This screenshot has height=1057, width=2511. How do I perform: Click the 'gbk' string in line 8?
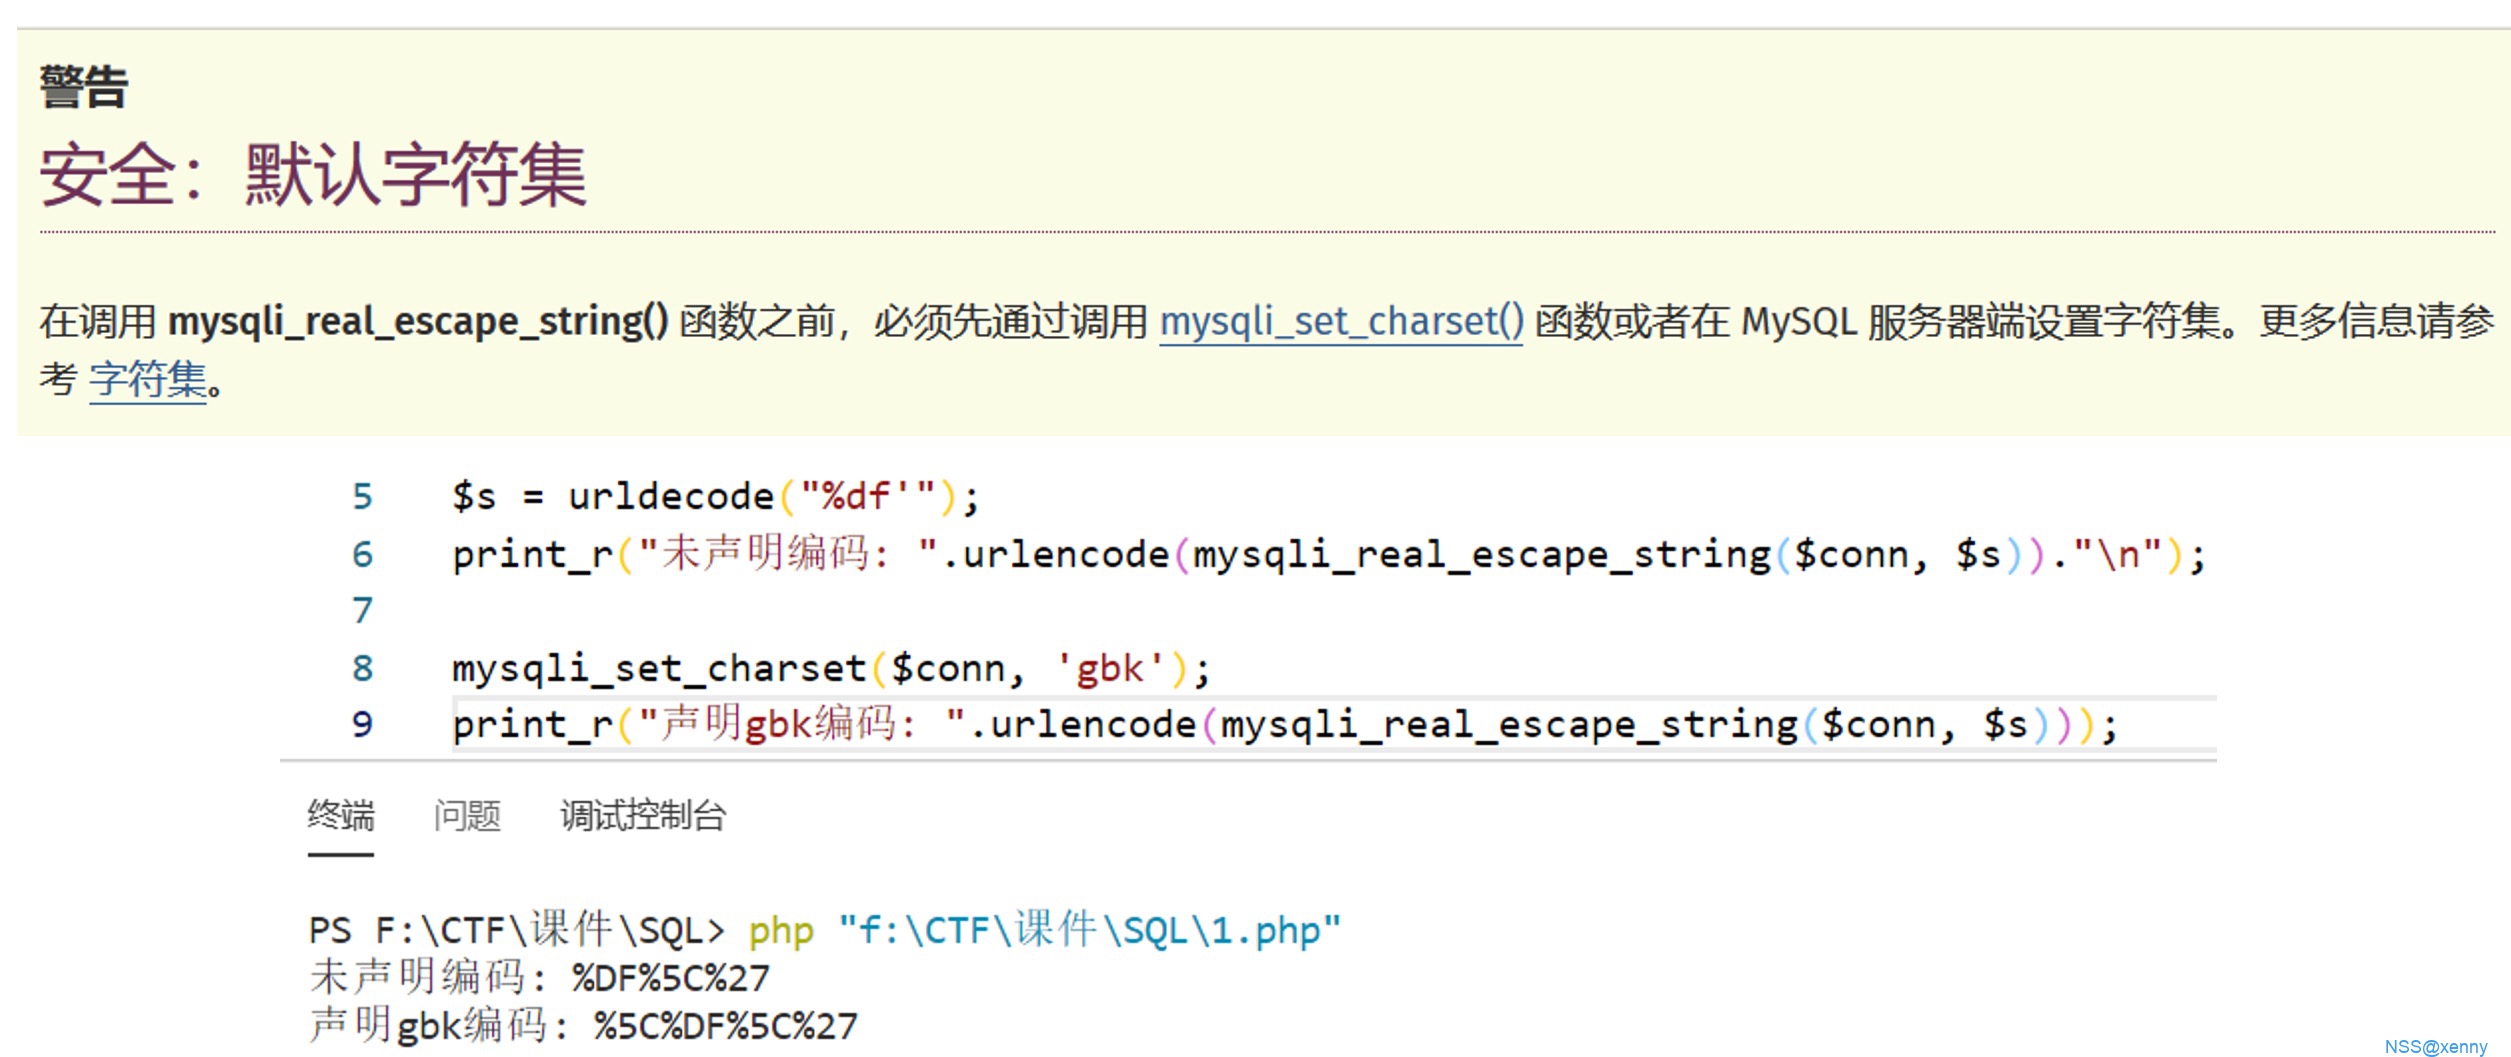tap(1110, 668)
